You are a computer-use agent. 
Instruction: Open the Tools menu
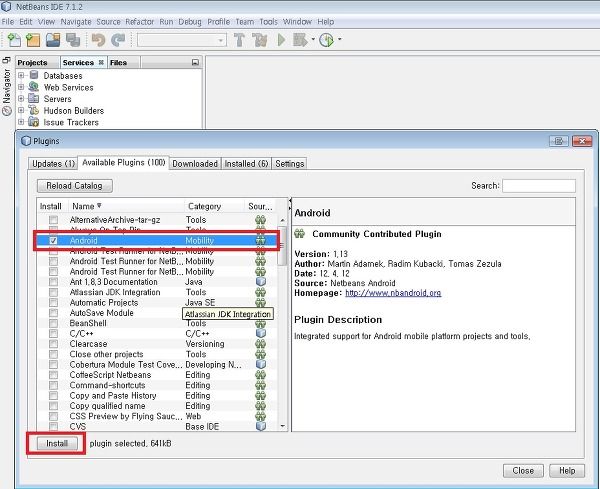[x=268, y=22]
